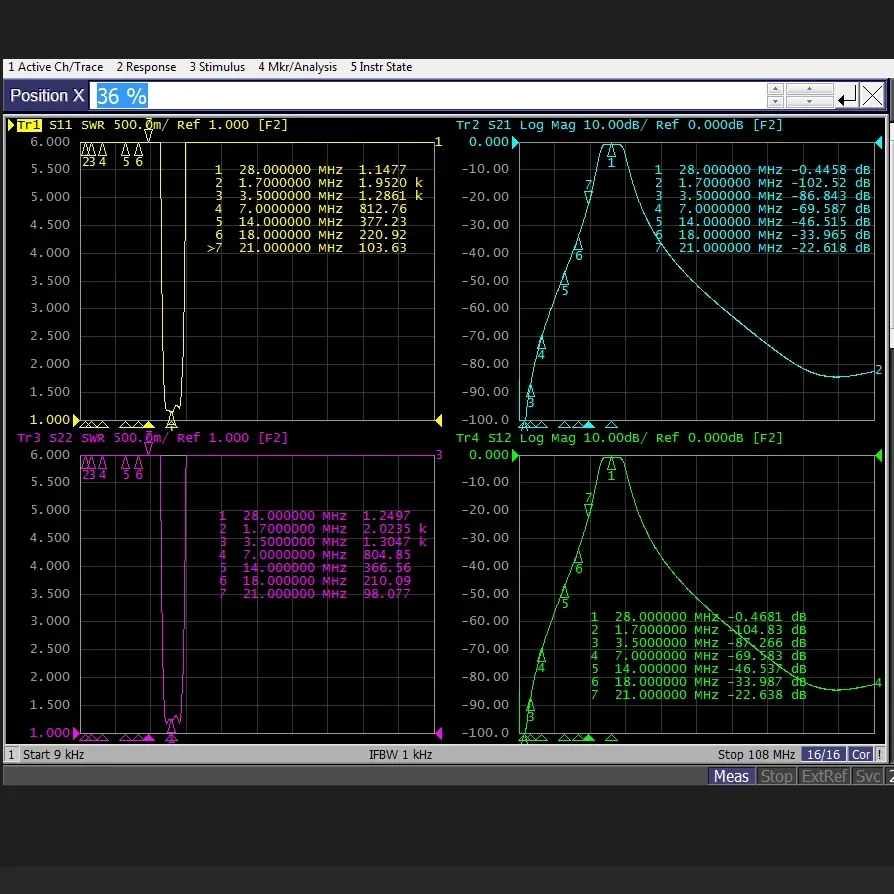894x894 pixels.
Task: Click the large up step button
Action: coord(809,90)
